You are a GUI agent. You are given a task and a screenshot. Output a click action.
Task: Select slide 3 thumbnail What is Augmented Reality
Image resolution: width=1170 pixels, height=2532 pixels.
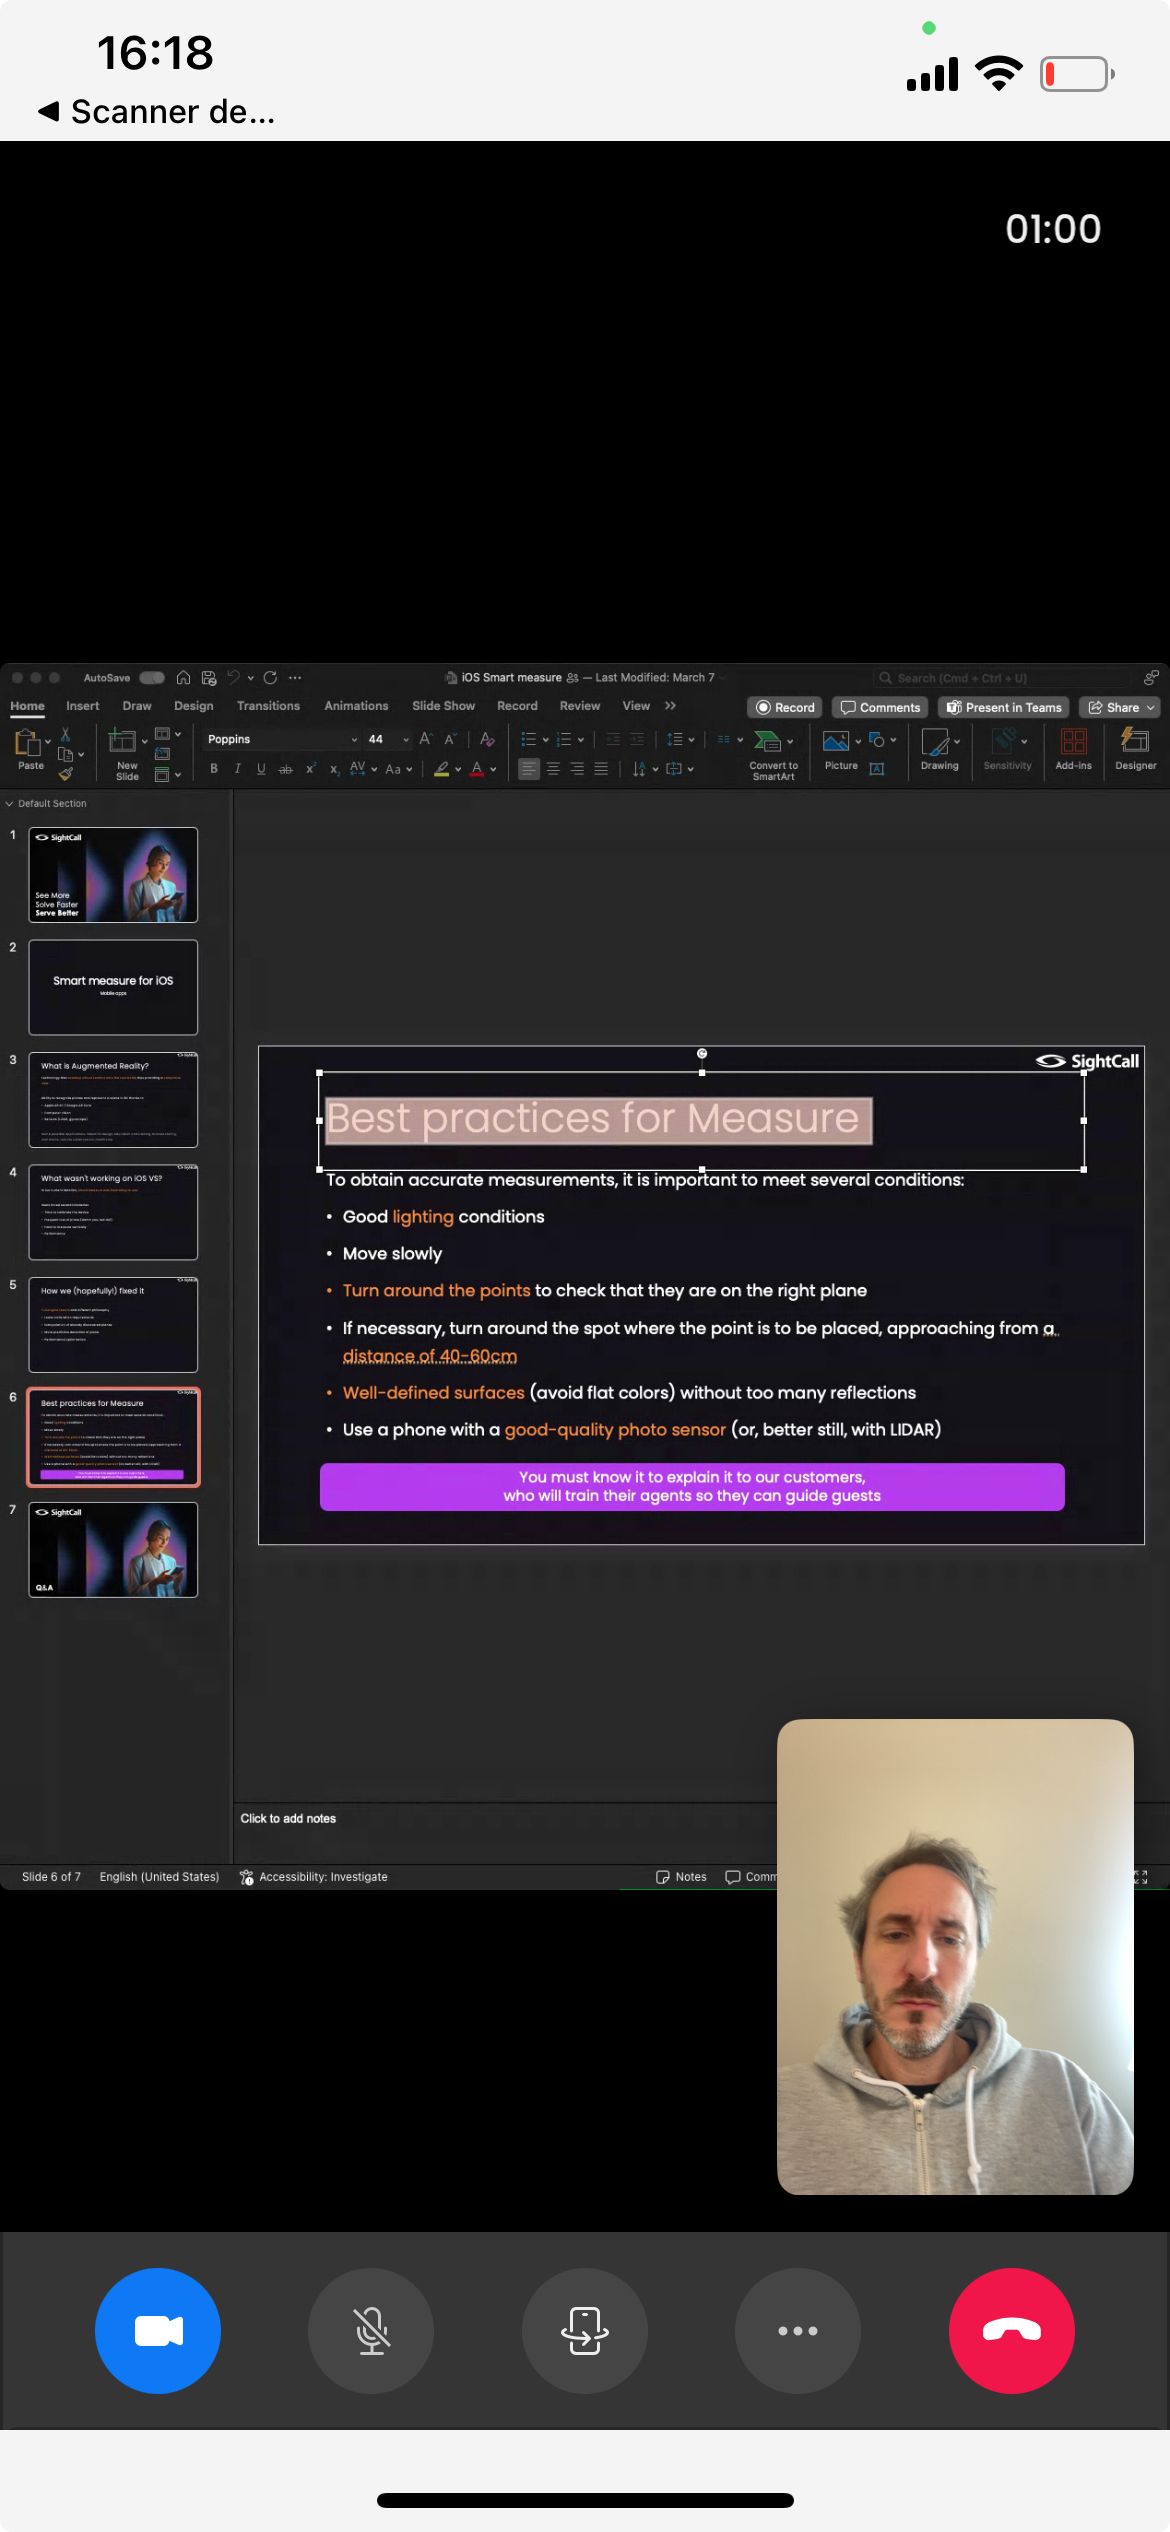coord(113,1099)
